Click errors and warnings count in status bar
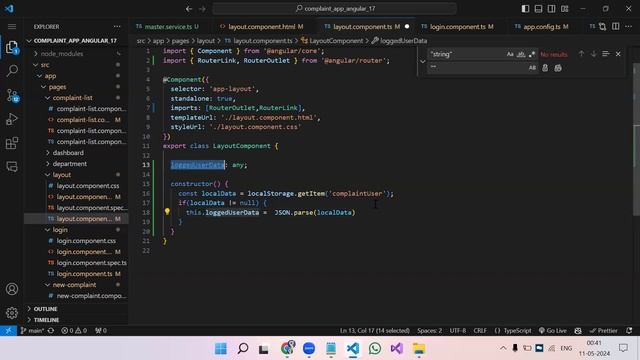 pyautogui.click(x=74, y=331)
